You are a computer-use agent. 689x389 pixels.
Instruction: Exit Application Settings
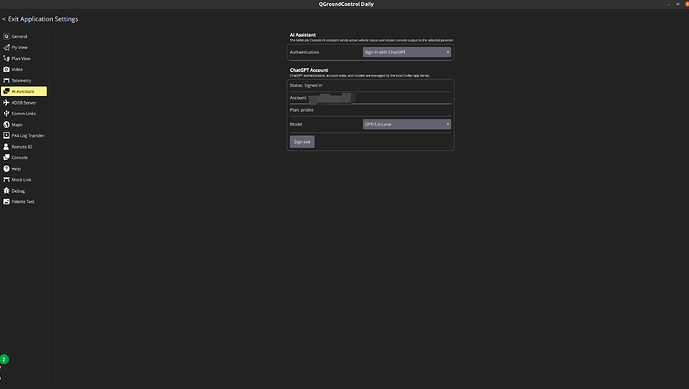coord(40,19)
